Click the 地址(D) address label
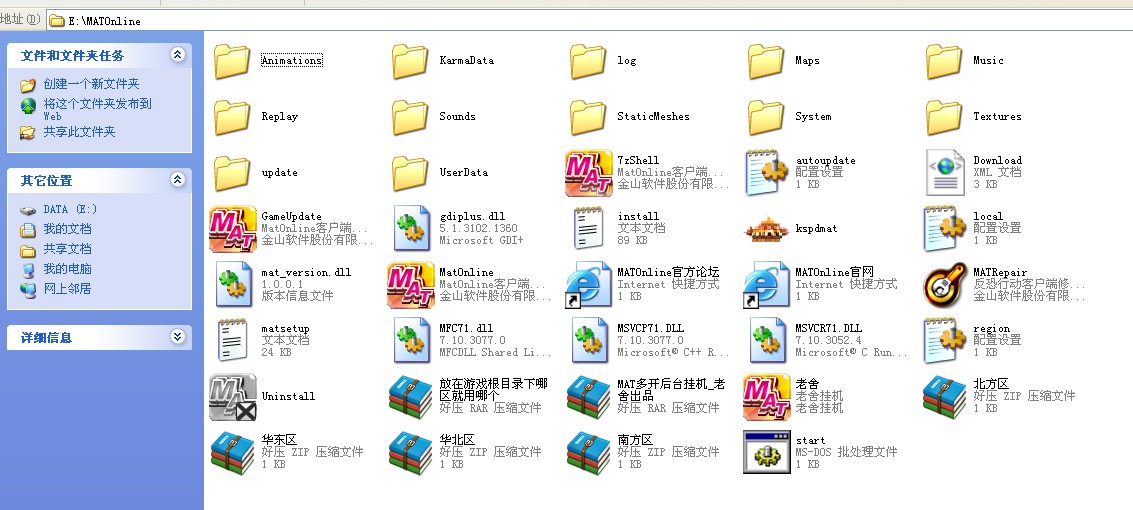Screen dimensions: 1133x510 pos(21,20)
